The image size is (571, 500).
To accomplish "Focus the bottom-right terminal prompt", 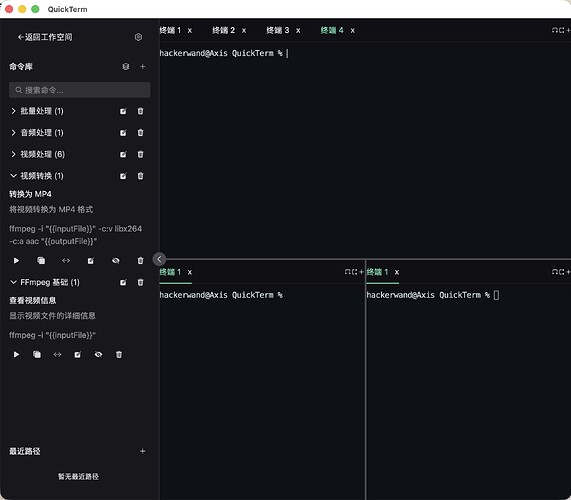I will [x=433, y=295].
